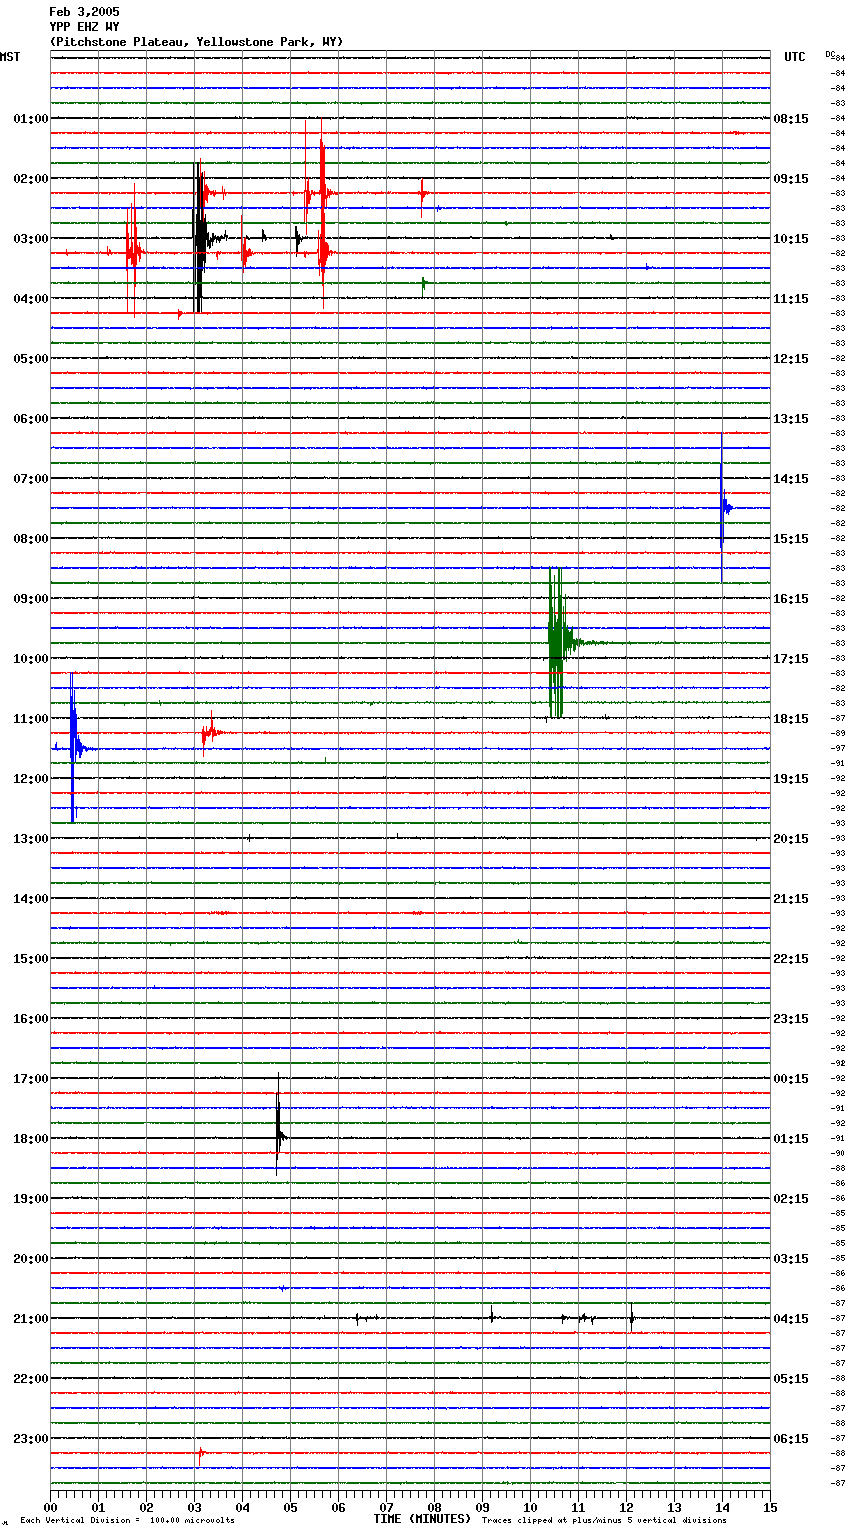Click minute tick label '00' on bottom axis
Image resolution: width=850 pixels, height=1534 pixels.
click(50, 1507)
